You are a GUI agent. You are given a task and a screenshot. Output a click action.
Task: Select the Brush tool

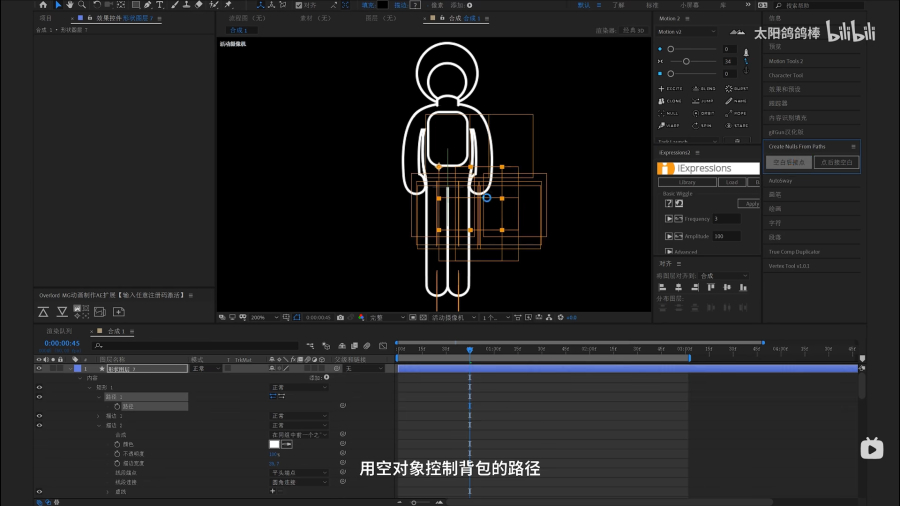pyautogui.click(x=175, y=5)
